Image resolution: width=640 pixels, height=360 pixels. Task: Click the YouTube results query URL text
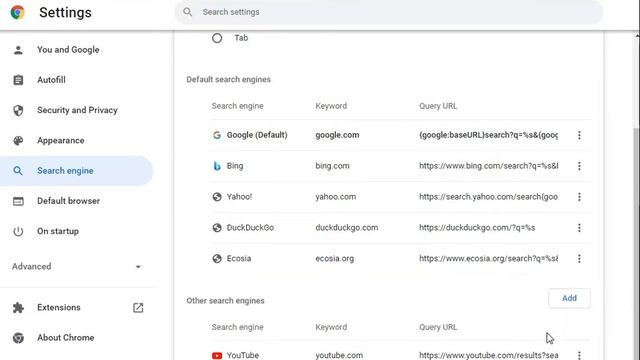(489, 356)
